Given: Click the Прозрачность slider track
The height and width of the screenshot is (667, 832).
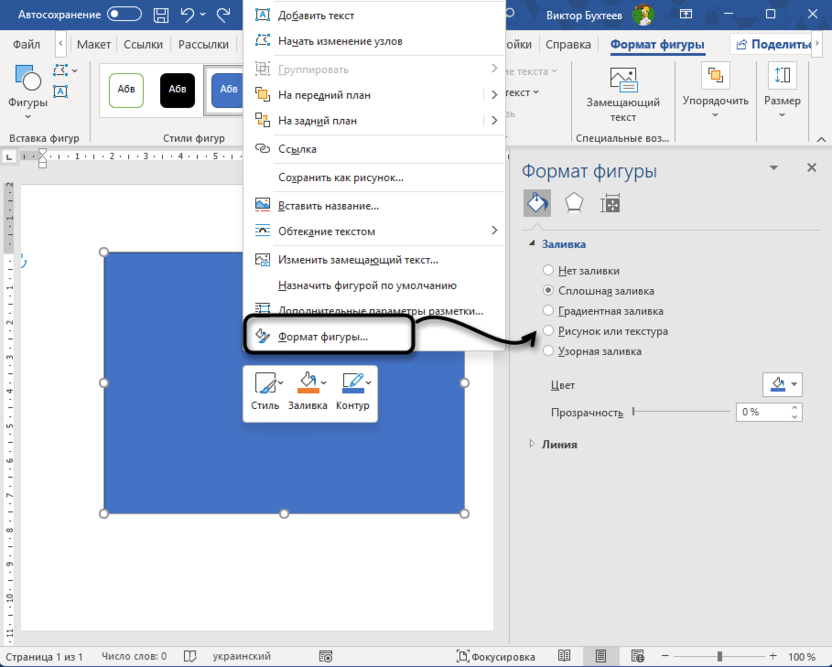Looking at the screenshot, I should [x=680, y=412].
